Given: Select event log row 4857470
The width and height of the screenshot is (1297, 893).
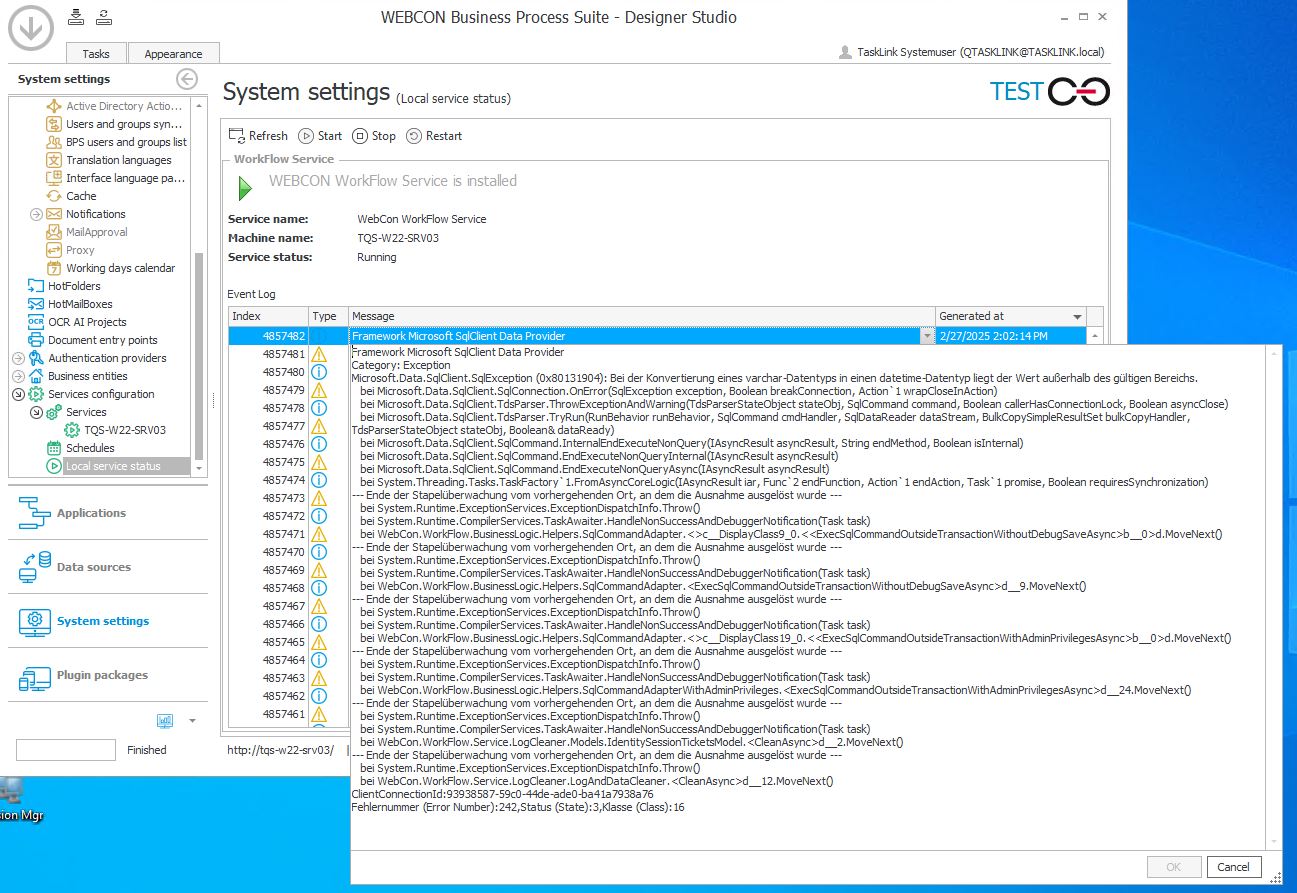Looking at the screenshot, I should [288, 552].
